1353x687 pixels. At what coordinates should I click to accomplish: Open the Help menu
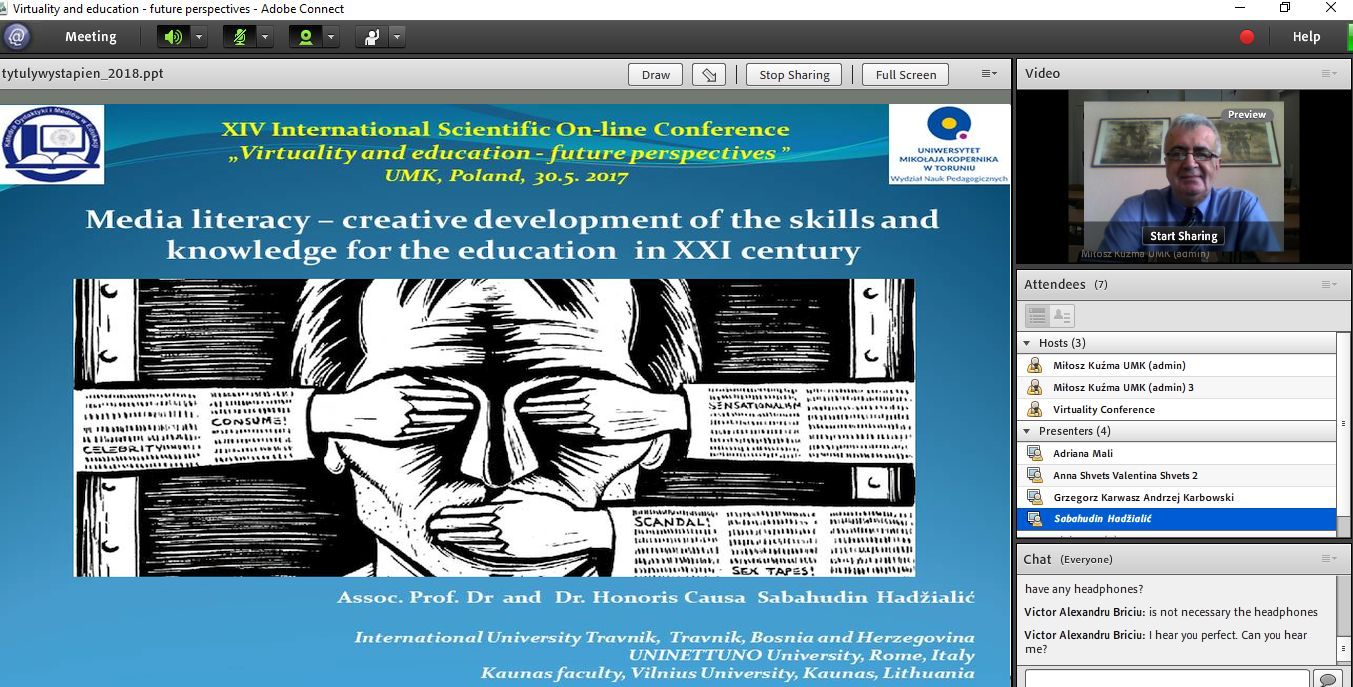click(1306, 37)
